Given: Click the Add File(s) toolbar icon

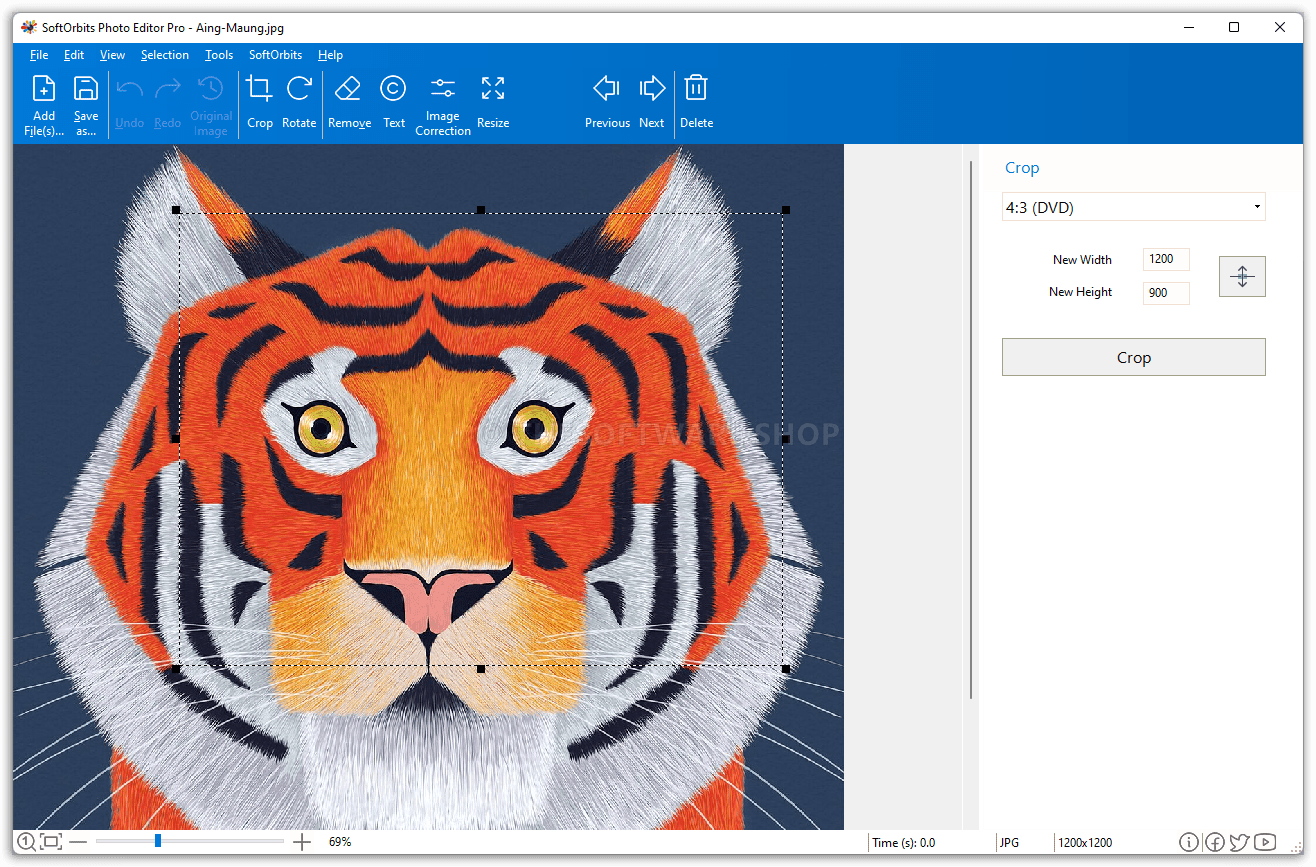Looking at the screenshot, I should point(44,88).
